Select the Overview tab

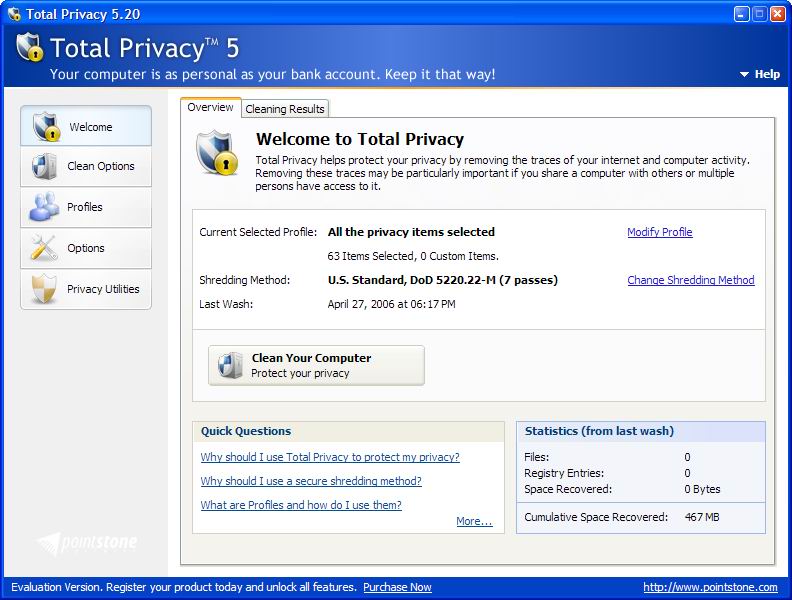(x=210, y=108)
